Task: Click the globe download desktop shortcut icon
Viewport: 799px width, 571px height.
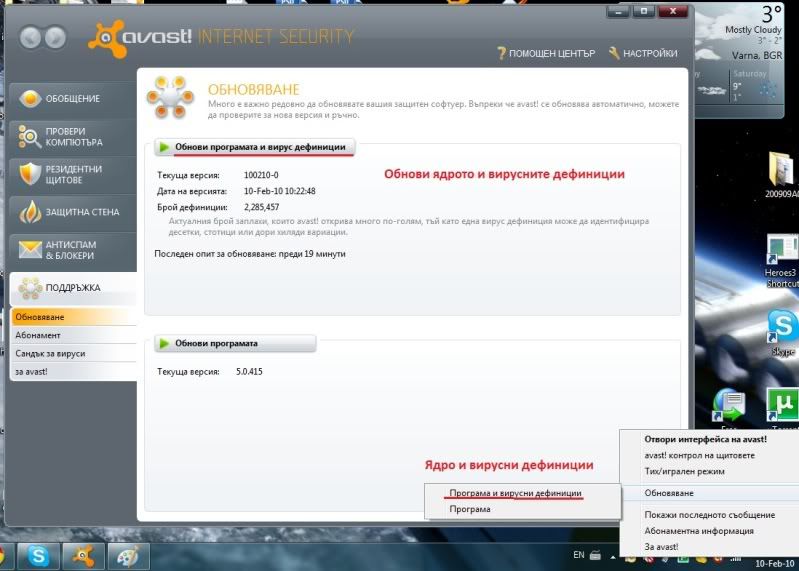Action: coord(729,407)
